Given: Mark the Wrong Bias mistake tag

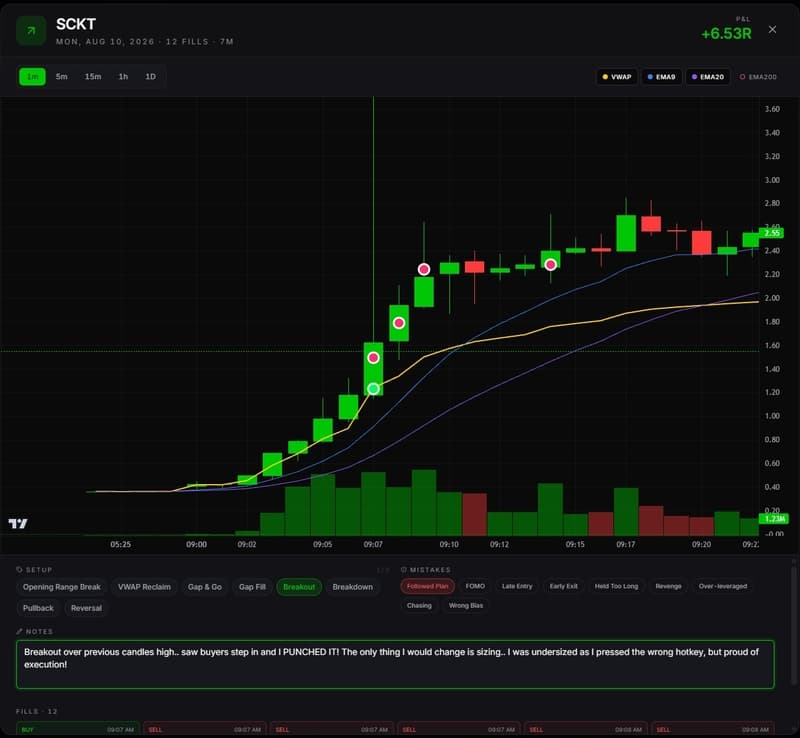Looking at the screenshot, I should [466, 605].
